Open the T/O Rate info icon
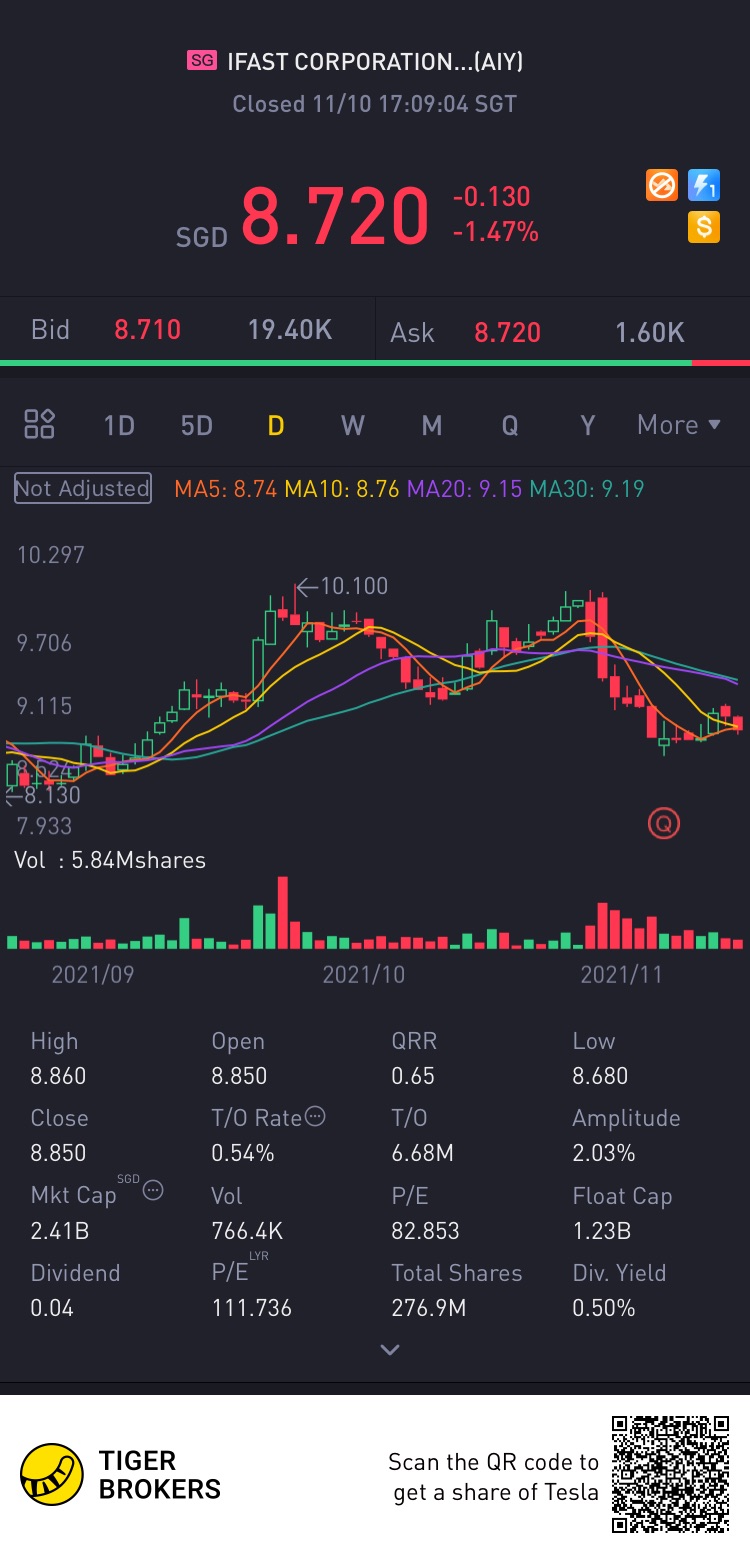 point(315,1117)
